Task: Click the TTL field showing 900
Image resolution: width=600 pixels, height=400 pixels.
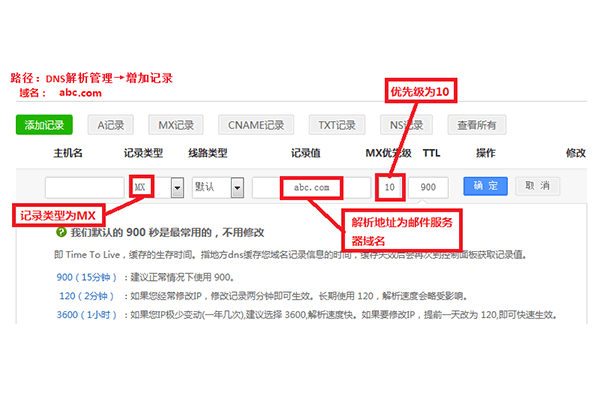Action: click(430, 187)
